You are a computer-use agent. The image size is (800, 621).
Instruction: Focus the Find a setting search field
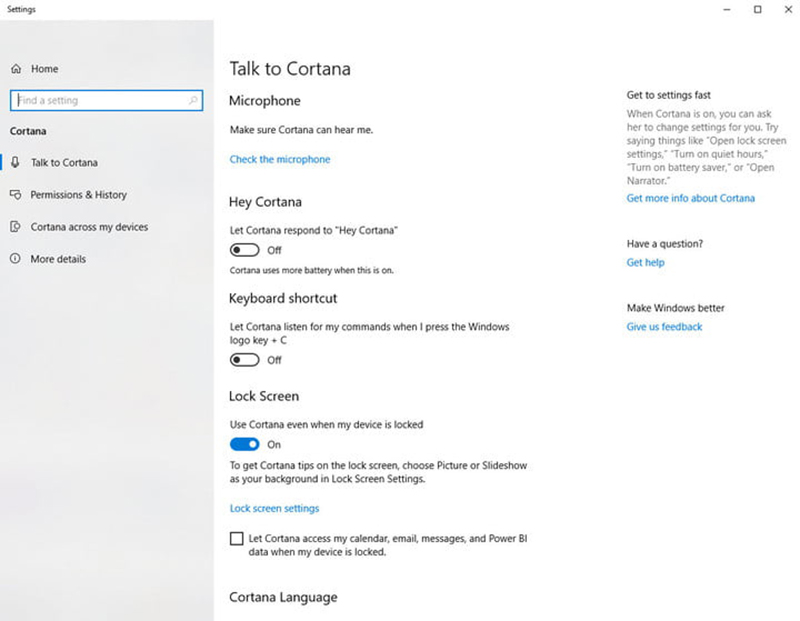[x=106, y=100]
